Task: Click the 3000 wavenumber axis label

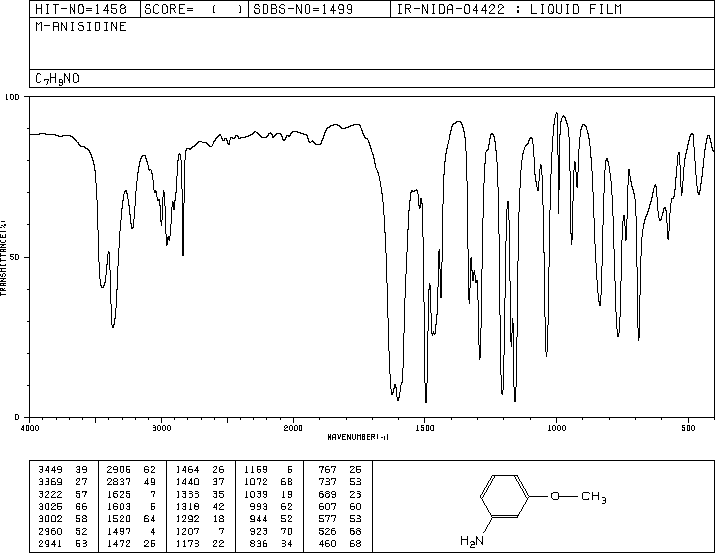Action: click(161, 428)
